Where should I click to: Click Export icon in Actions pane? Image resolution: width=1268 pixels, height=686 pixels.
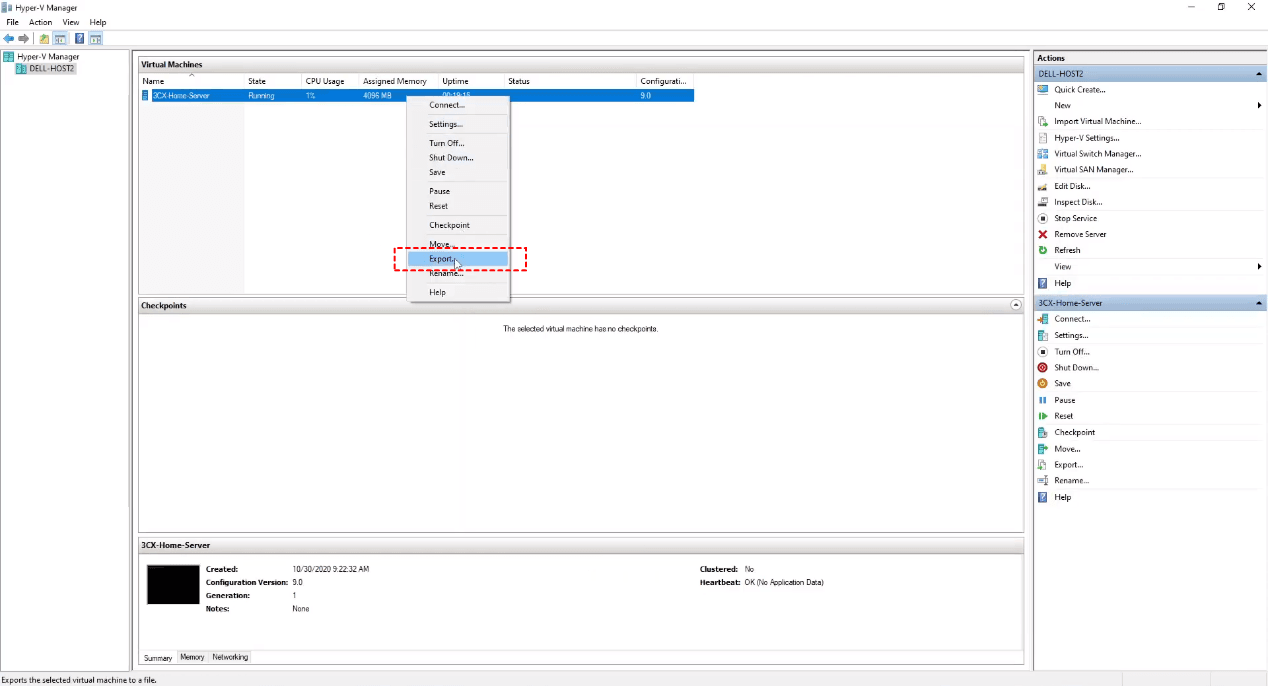tap(1043, 464)
